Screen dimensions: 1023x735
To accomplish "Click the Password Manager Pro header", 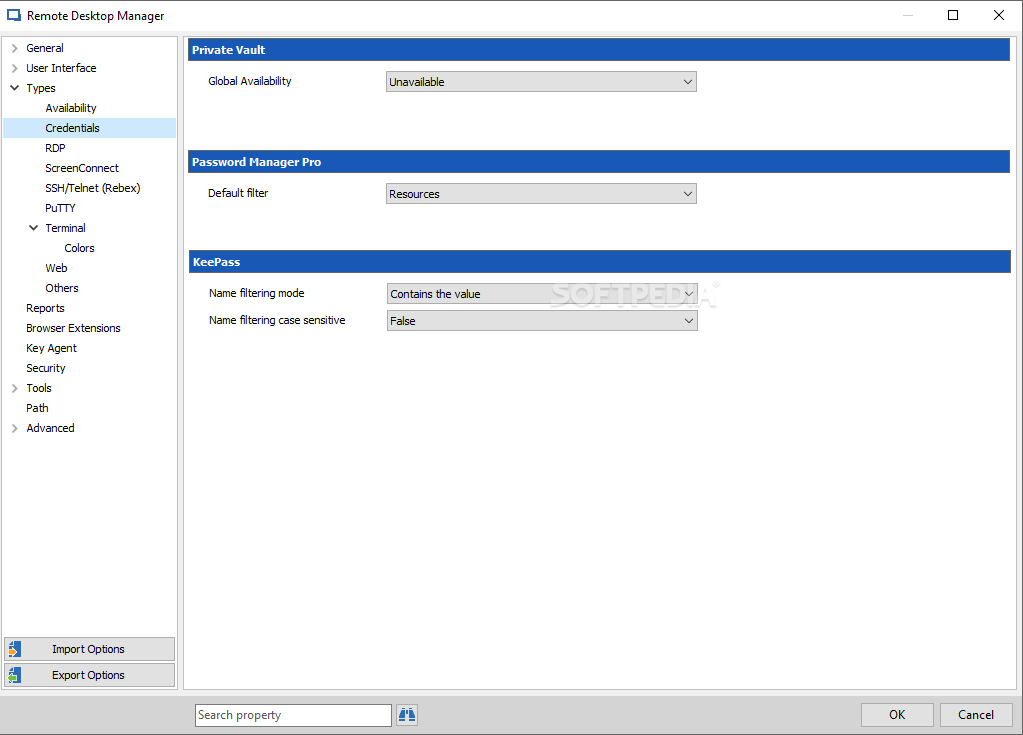I will click(599, 162).
